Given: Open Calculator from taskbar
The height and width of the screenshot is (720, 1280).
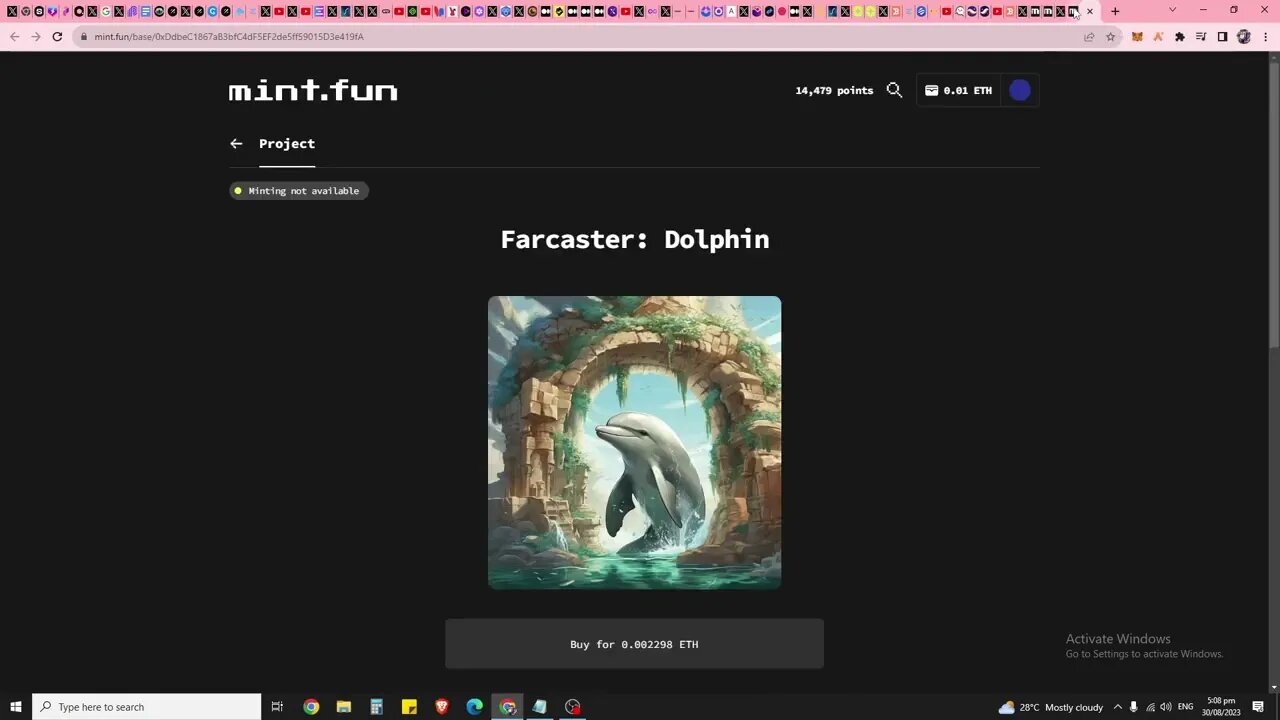Looking at the screenshot, I should [x=377, y=707].
